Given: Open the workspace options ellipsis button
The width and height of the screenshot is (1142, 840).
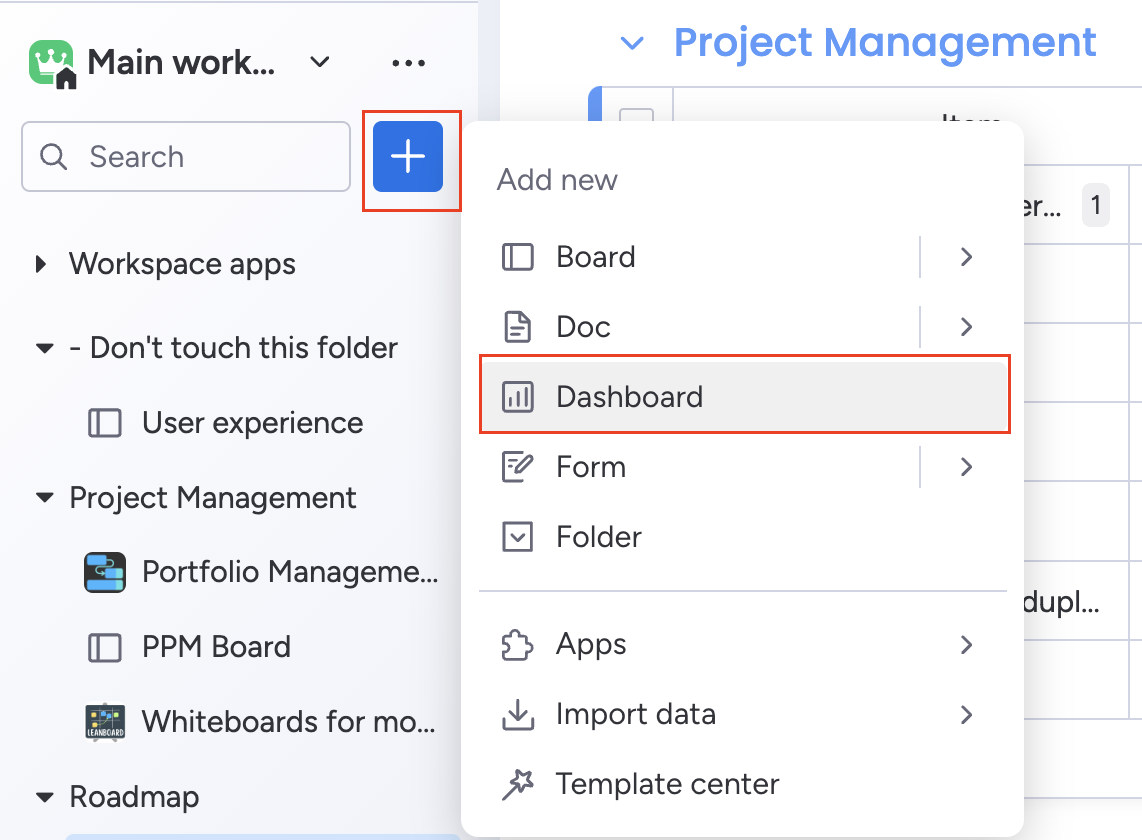Looking at the screenshot, I should pyautogui.click(x=408, y=62).
